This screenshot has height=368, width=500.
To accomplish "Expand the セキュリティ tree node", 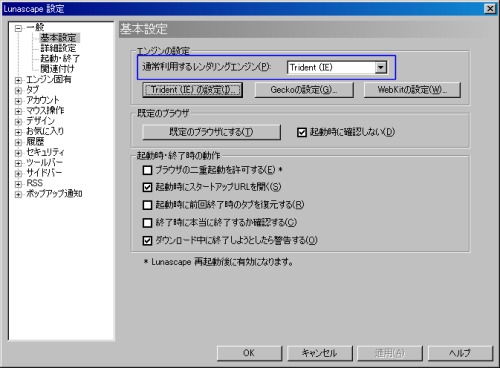I will pyautogui.click(x=19, y=153).
